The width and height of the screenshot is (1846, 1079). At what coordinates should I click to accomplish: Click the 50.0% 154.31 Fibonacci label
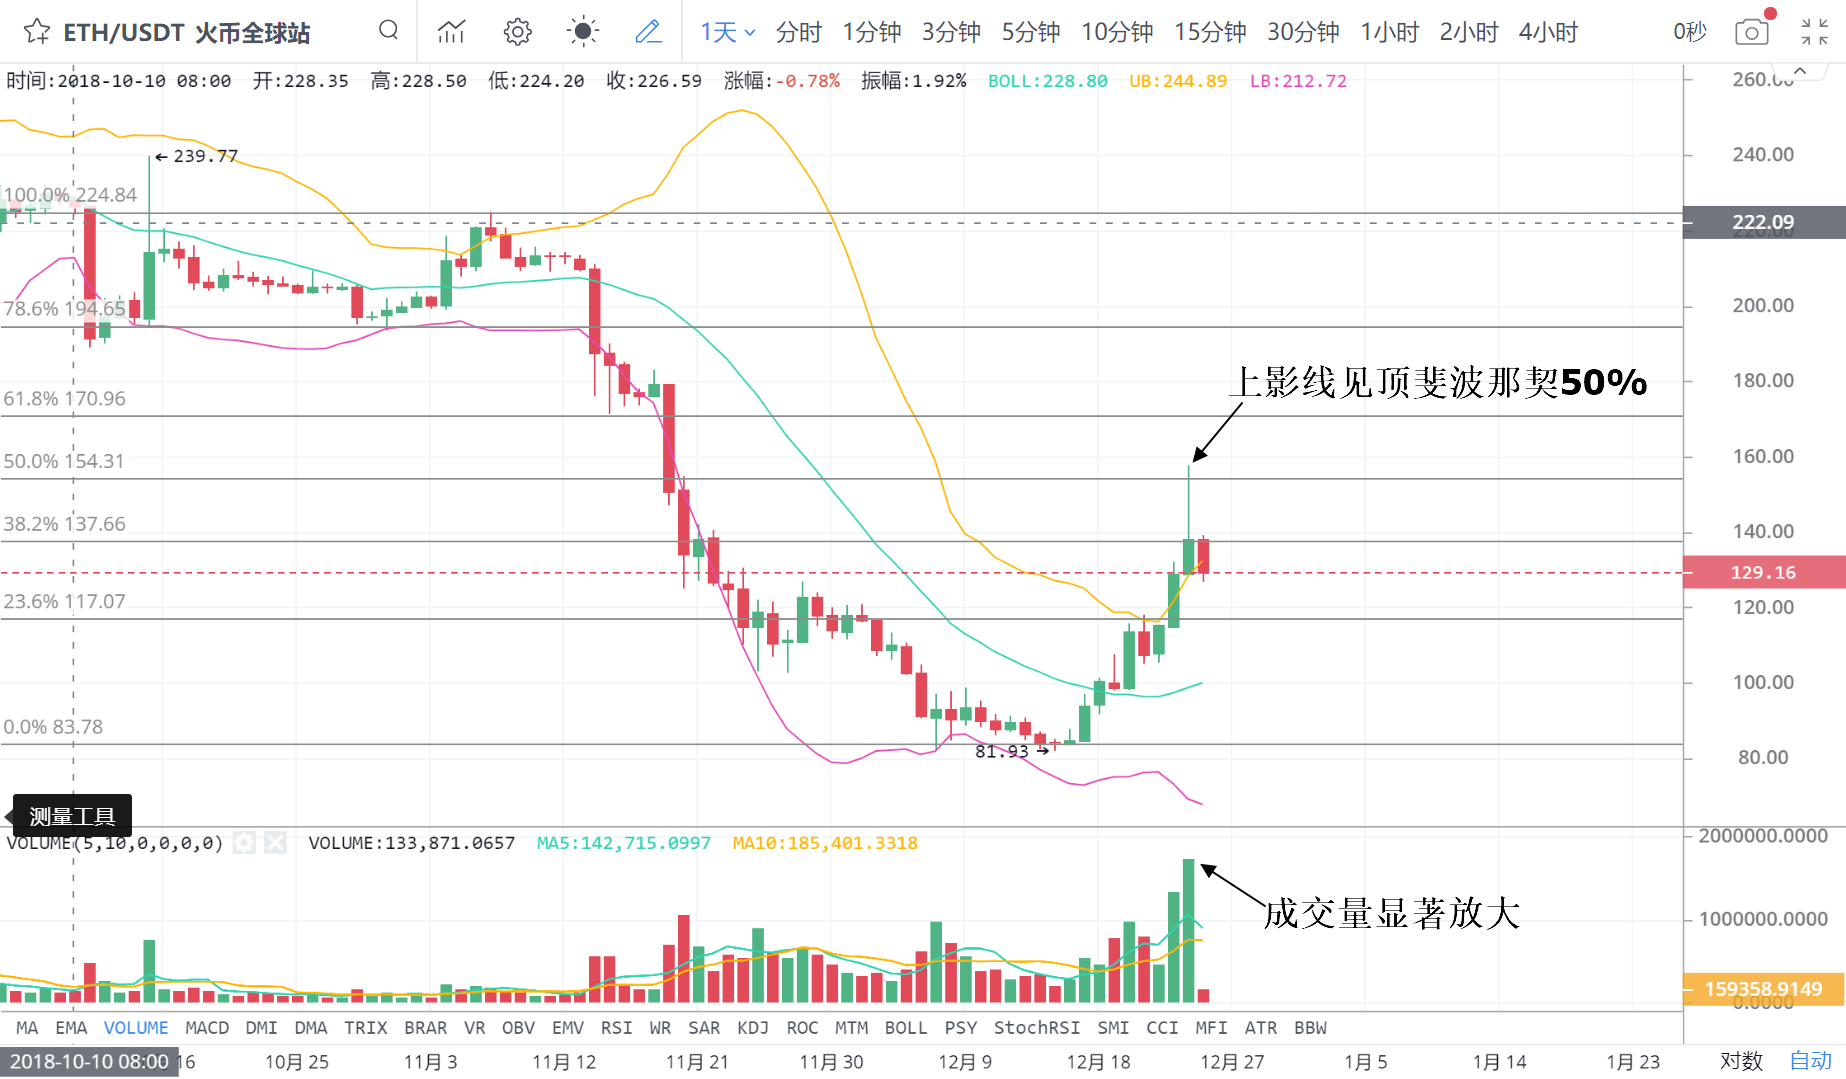(64, 461)
